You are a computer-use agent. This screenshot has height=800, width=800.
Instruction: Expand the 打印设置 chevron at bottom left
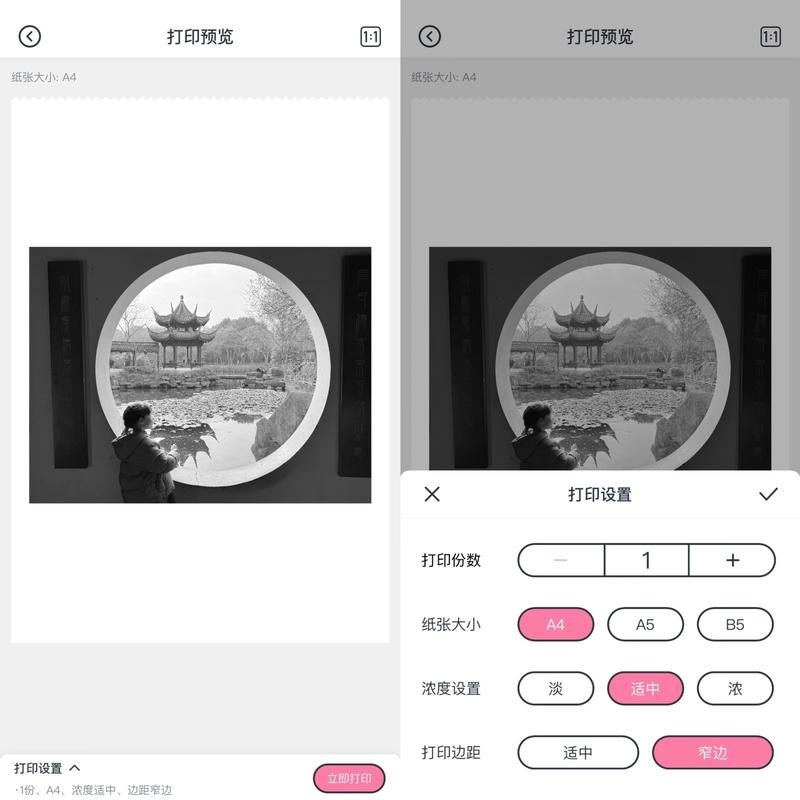[x=74, y=768]
